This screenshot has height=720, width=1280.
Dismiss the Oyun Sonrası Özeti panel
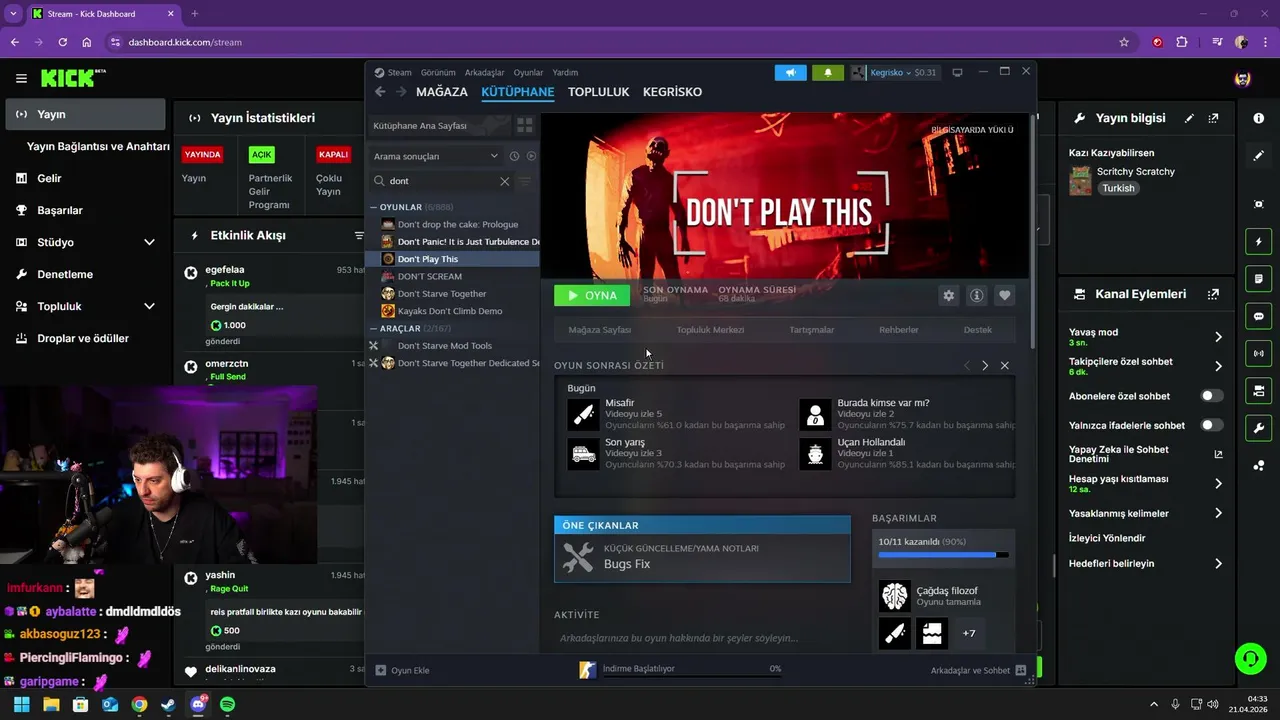coord(1005,366)
